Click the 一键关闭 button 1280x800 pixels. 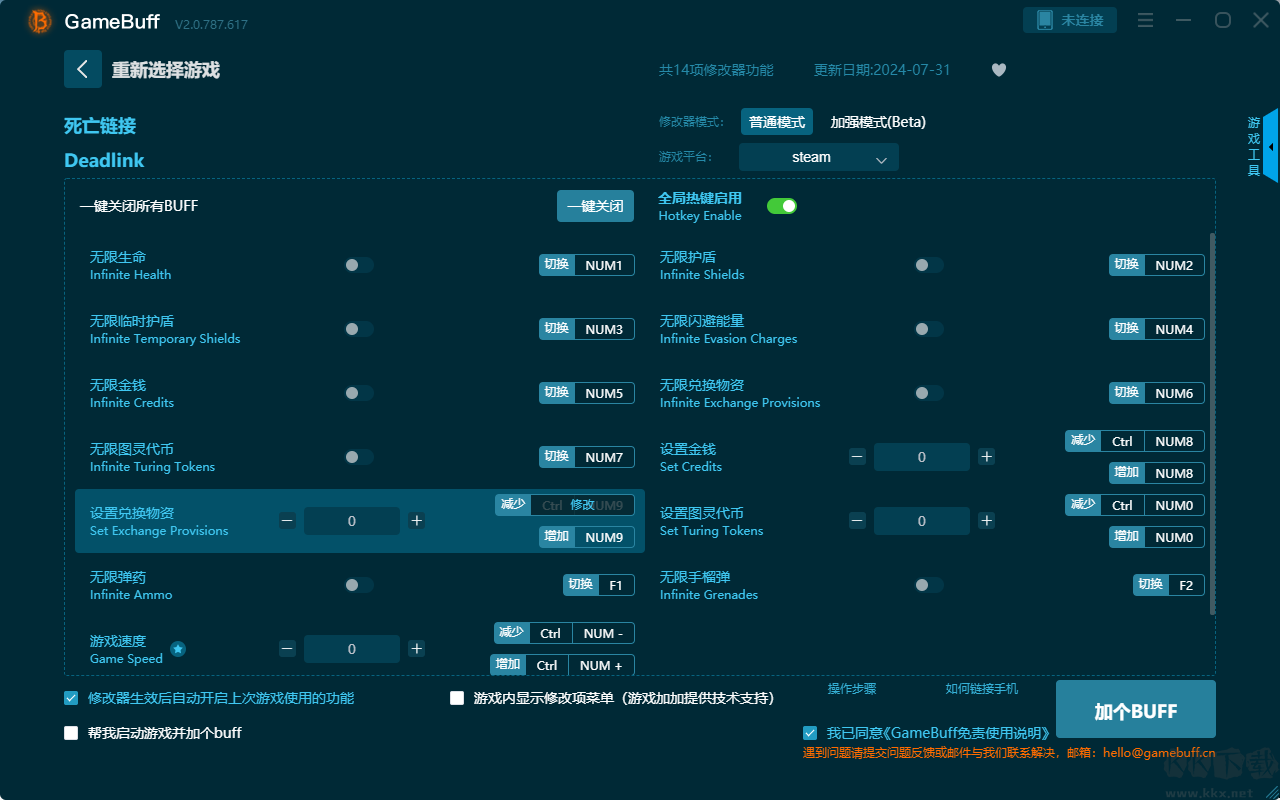pos(595,206)
